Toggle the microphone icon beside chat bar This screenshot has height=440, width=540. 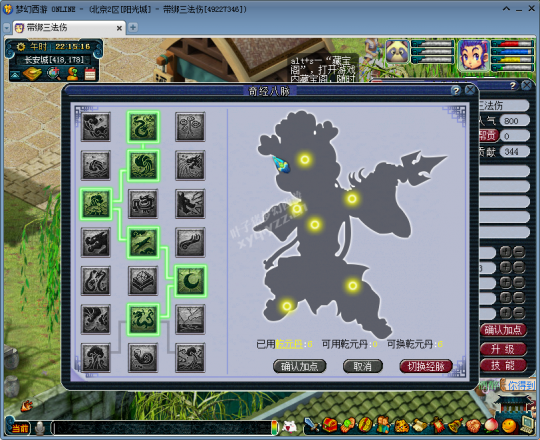(40, 428)
